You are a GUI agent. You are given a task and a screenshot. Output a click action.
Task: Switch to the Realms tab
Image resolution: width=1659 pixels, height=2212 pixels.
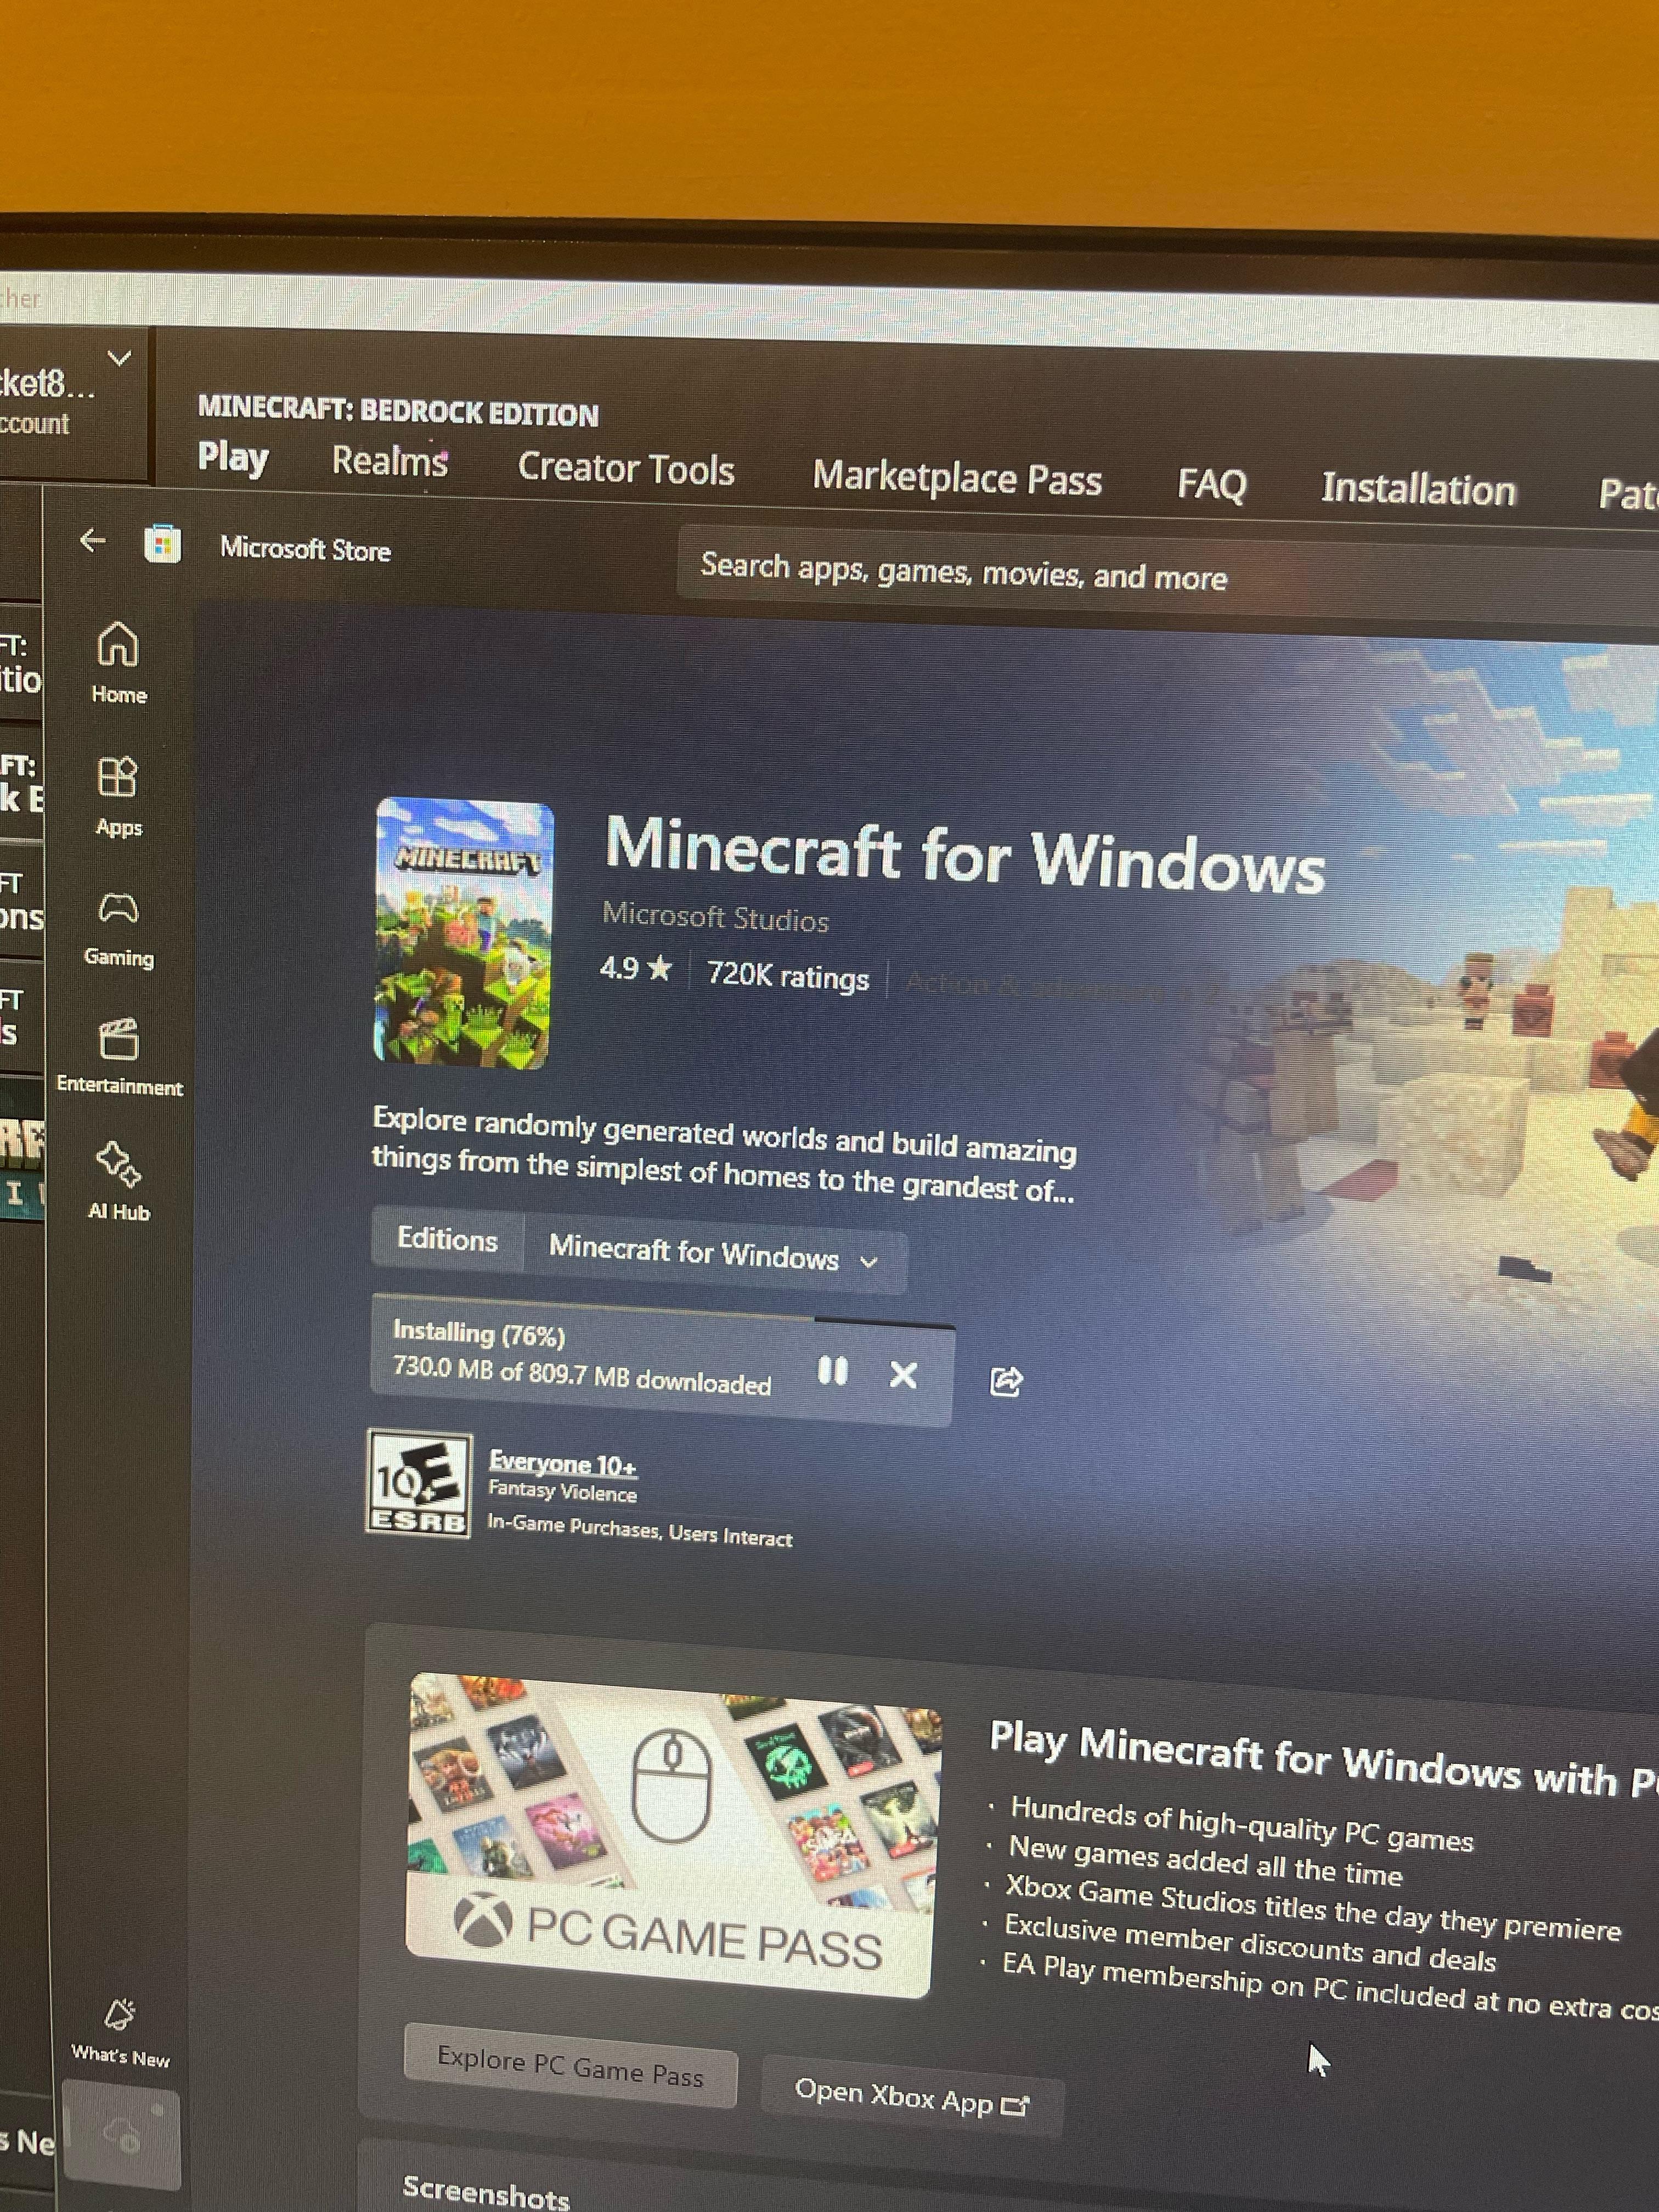point(390,461)
